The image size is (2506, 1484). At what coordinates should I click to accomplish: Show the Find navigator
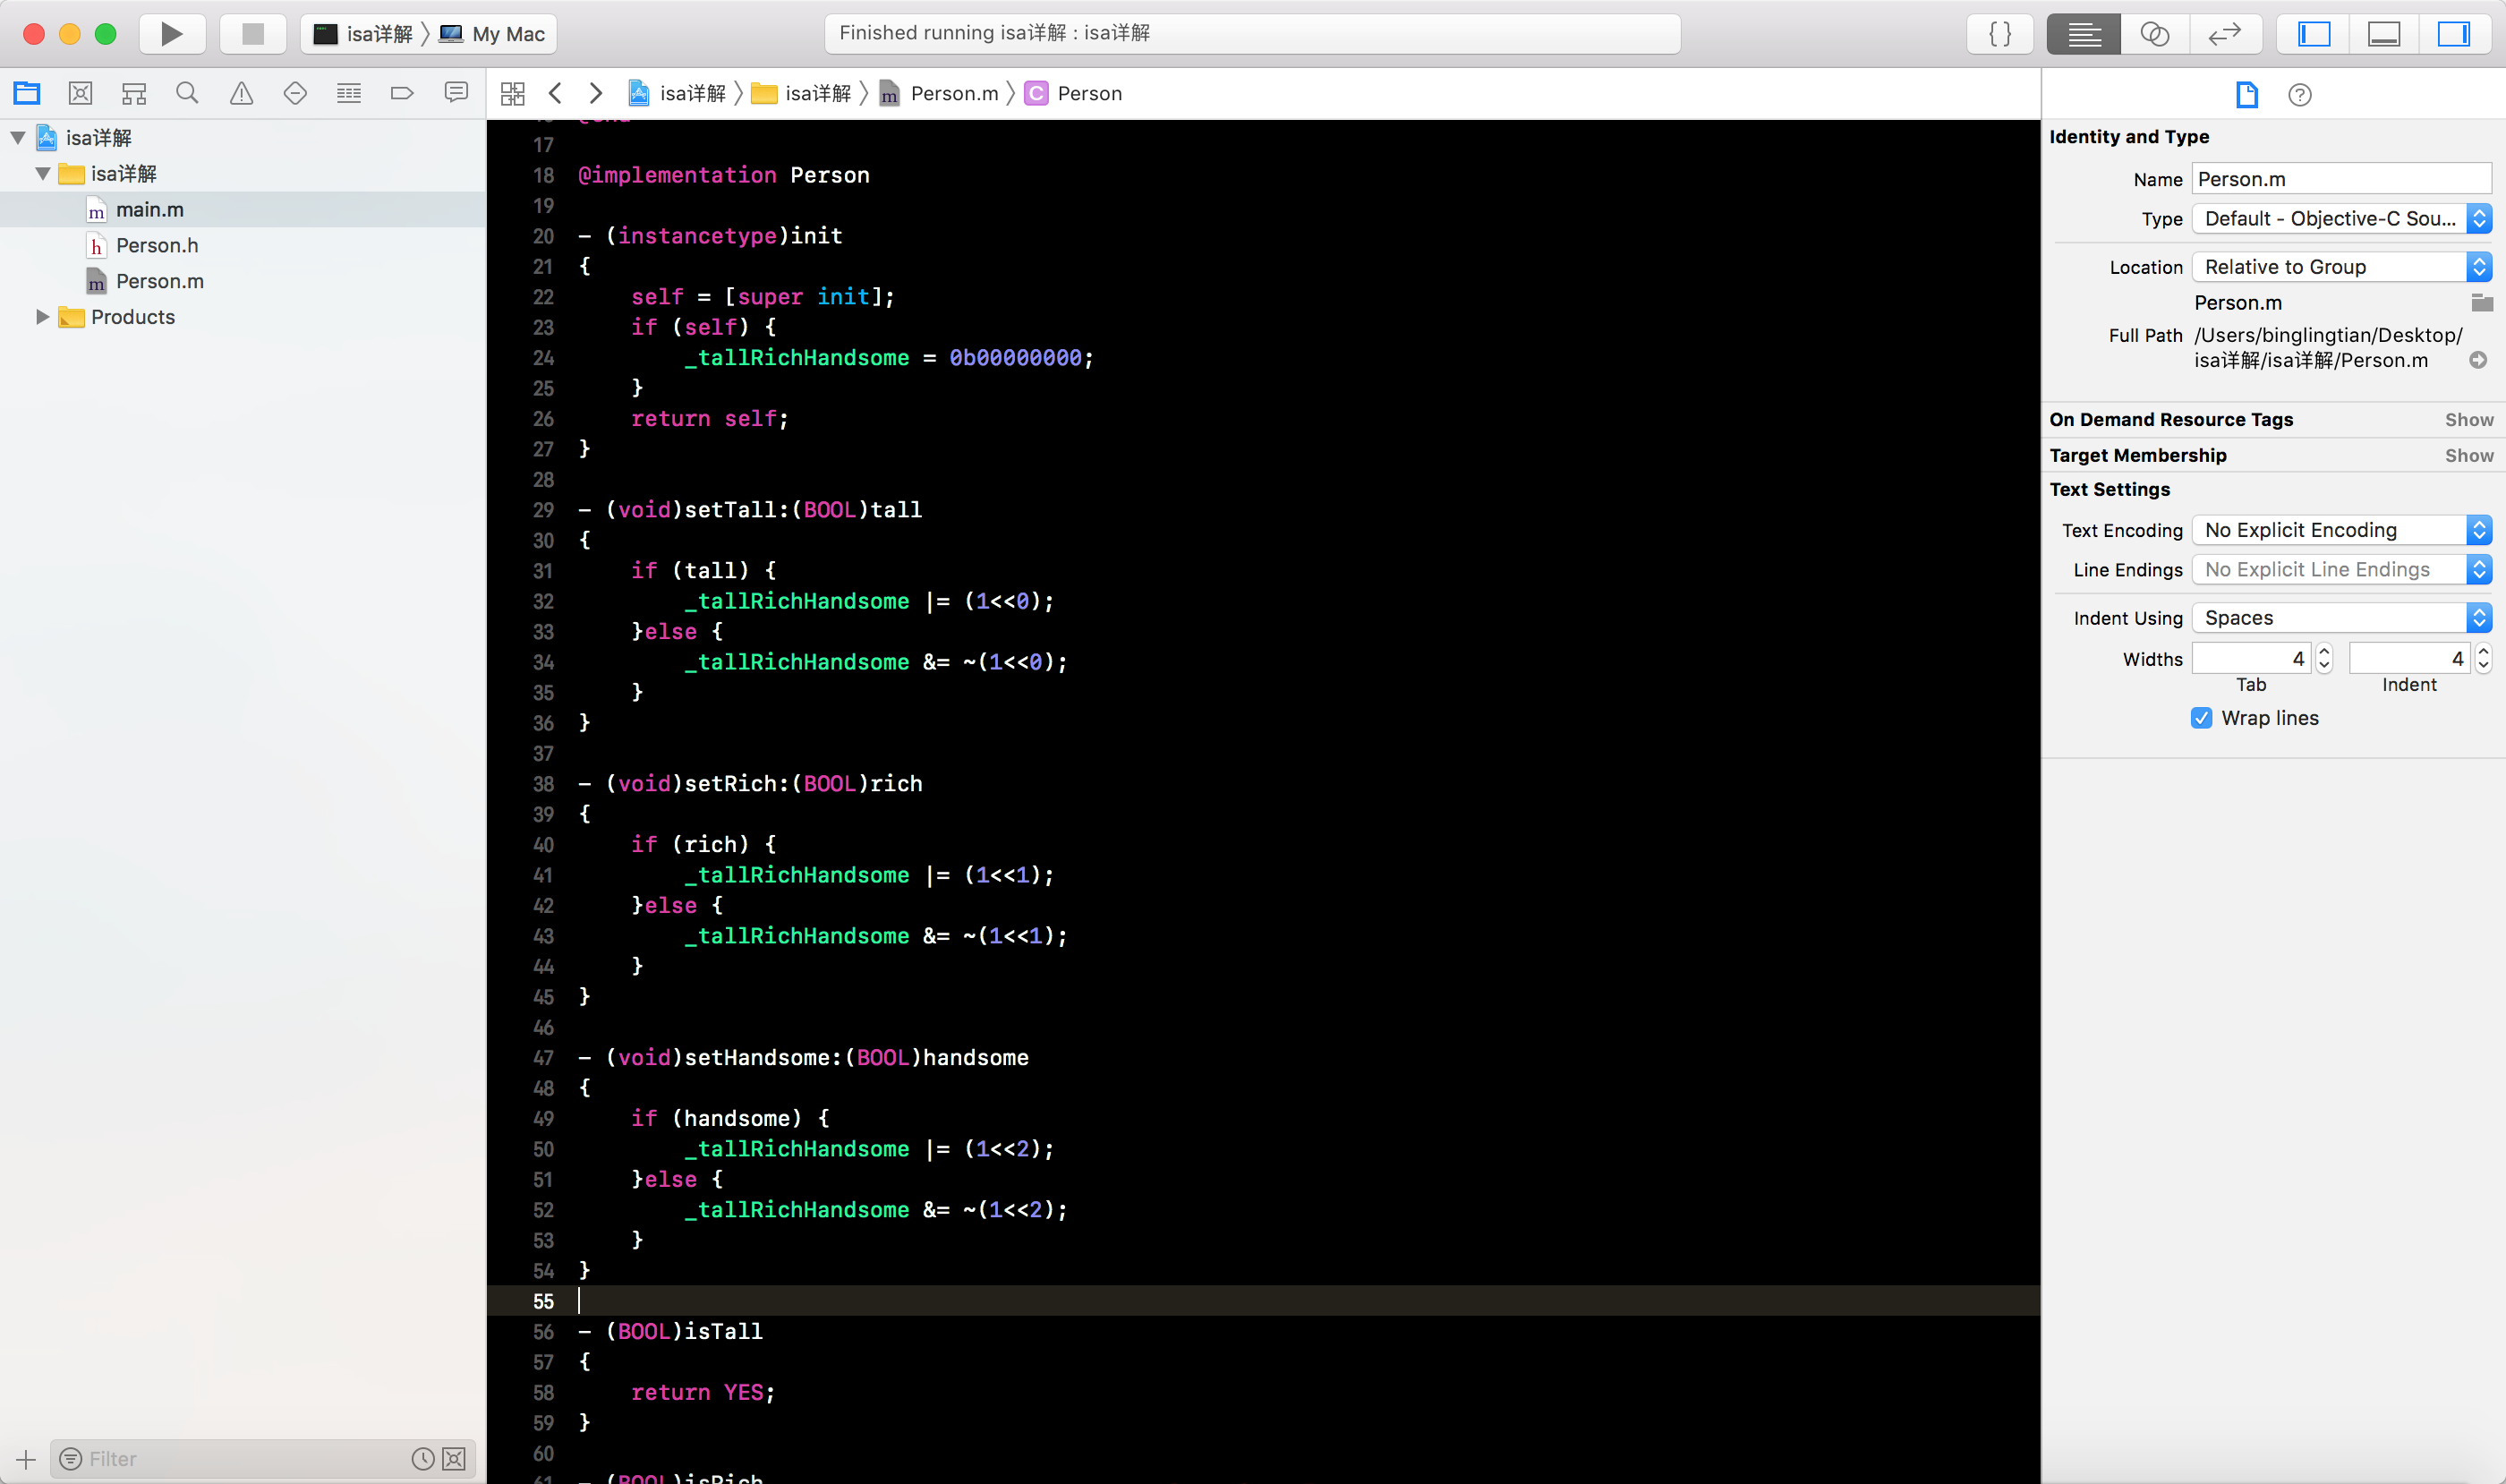point(187,93)
